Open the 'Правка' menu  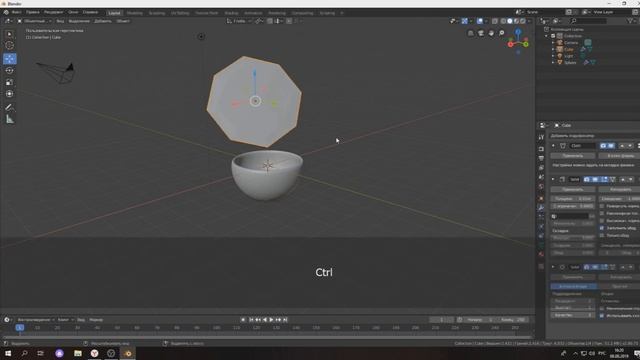[33, 12]
